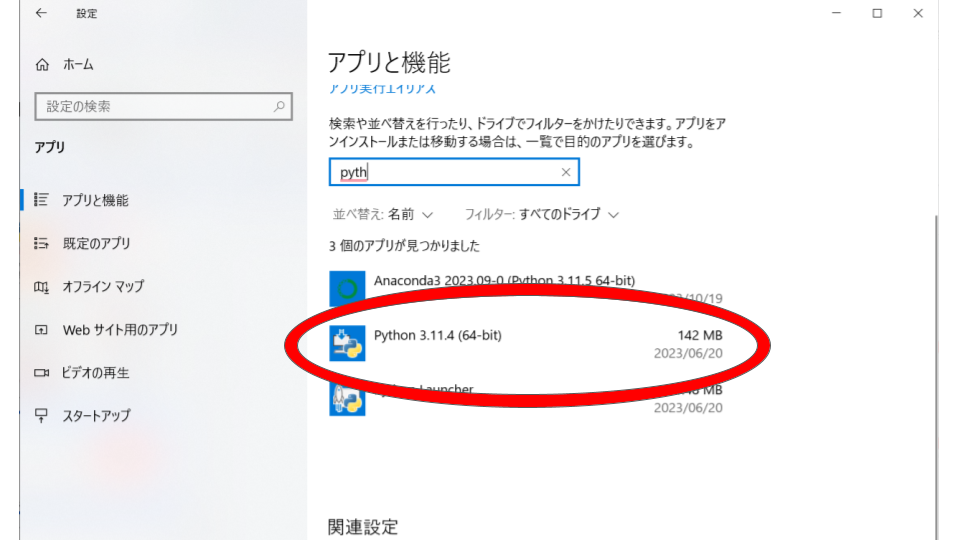Open 並べ替え: 名前 sort dropdown
This screenshot has width=960, height=540.
point(383,214)
